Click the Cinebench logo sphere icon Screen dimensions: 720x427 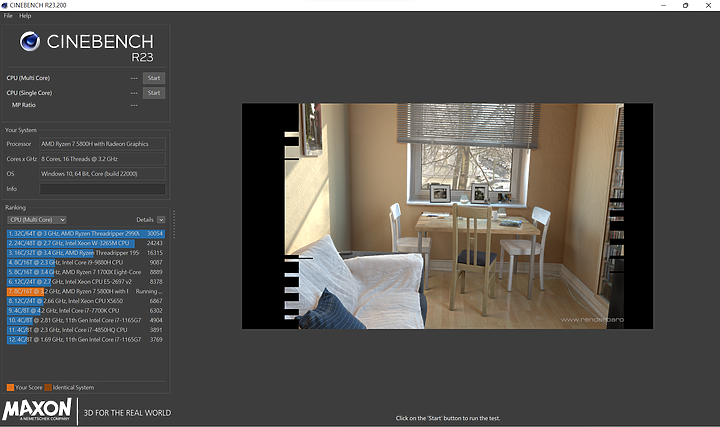[x=30, y=41]
